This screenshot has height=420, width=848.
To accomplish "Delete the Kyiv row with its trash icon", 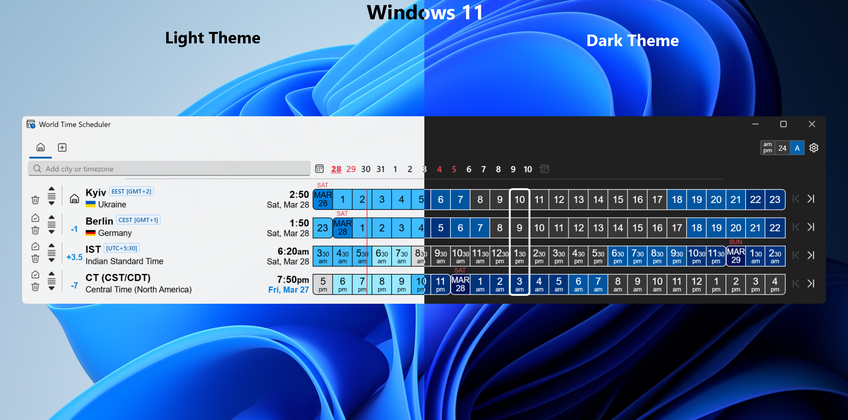I will point(35,200).
